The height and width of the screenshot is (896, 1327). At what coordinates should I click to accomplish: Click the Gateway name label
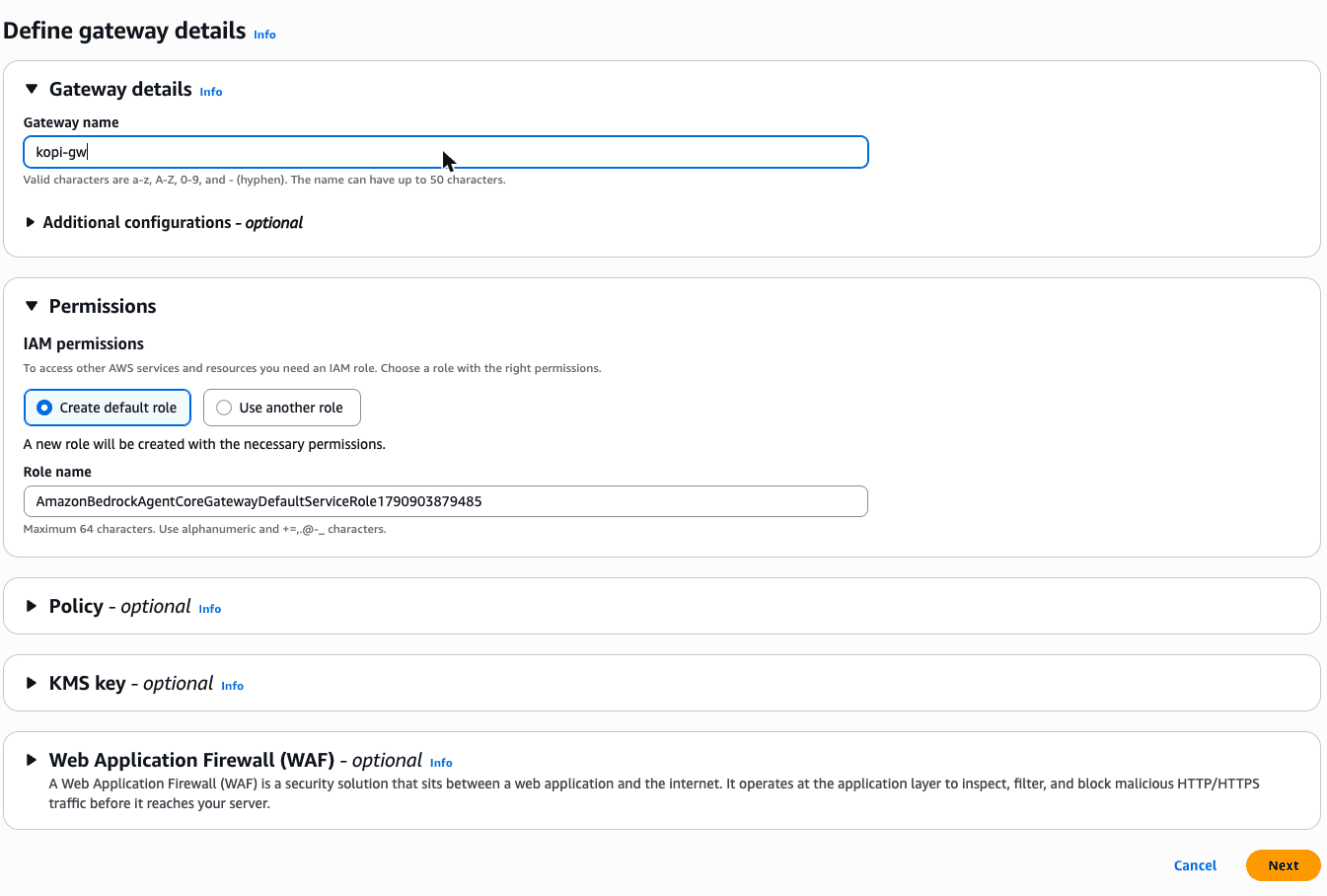click(71, 123)
